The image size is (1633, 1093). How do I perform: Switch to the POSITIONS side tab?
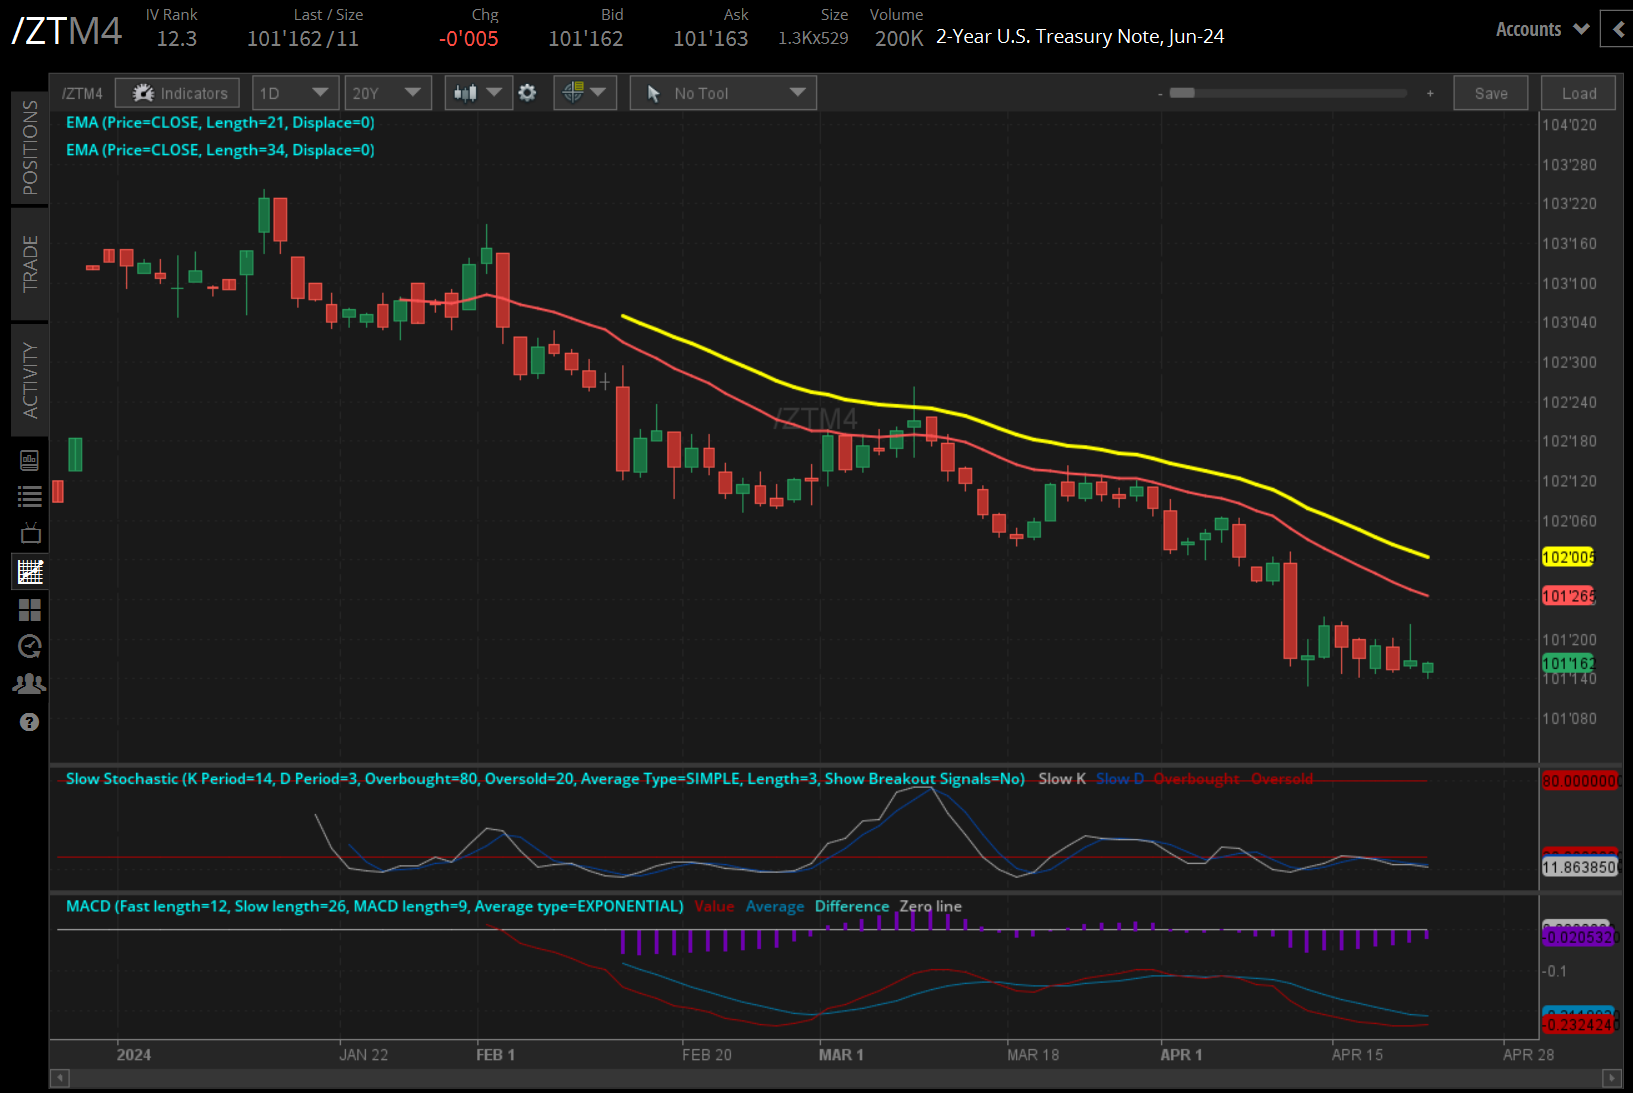coord(30,147)
